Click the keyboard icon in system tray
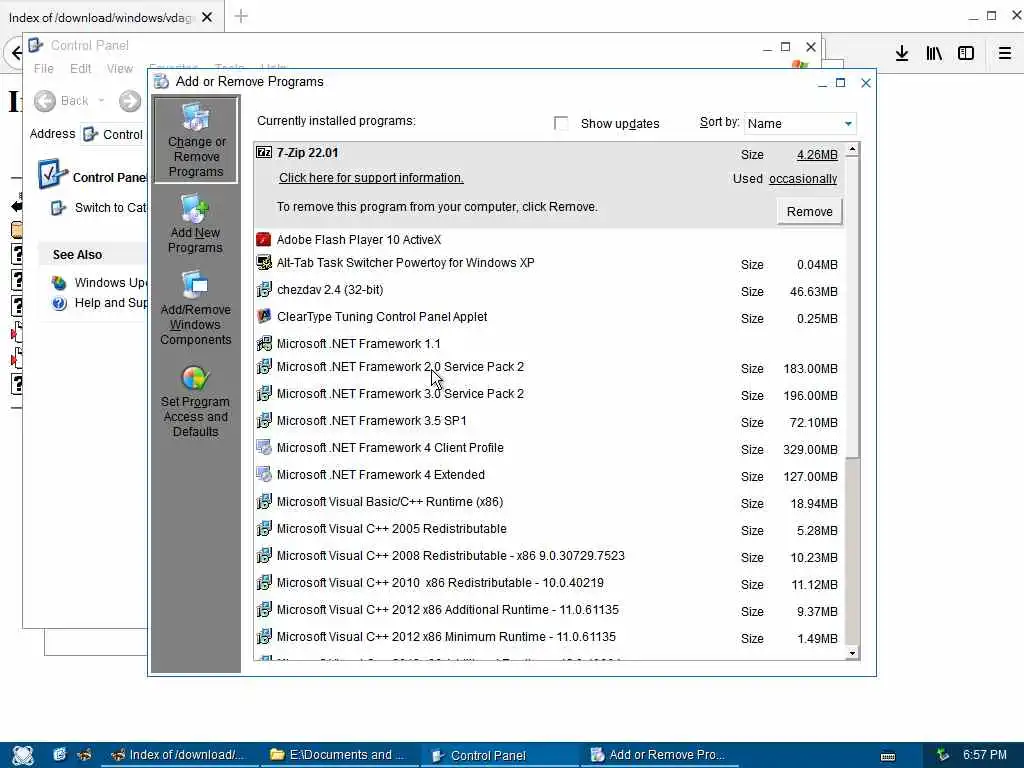The width and height of the screenshot is (1024, 768). point(888,756)
